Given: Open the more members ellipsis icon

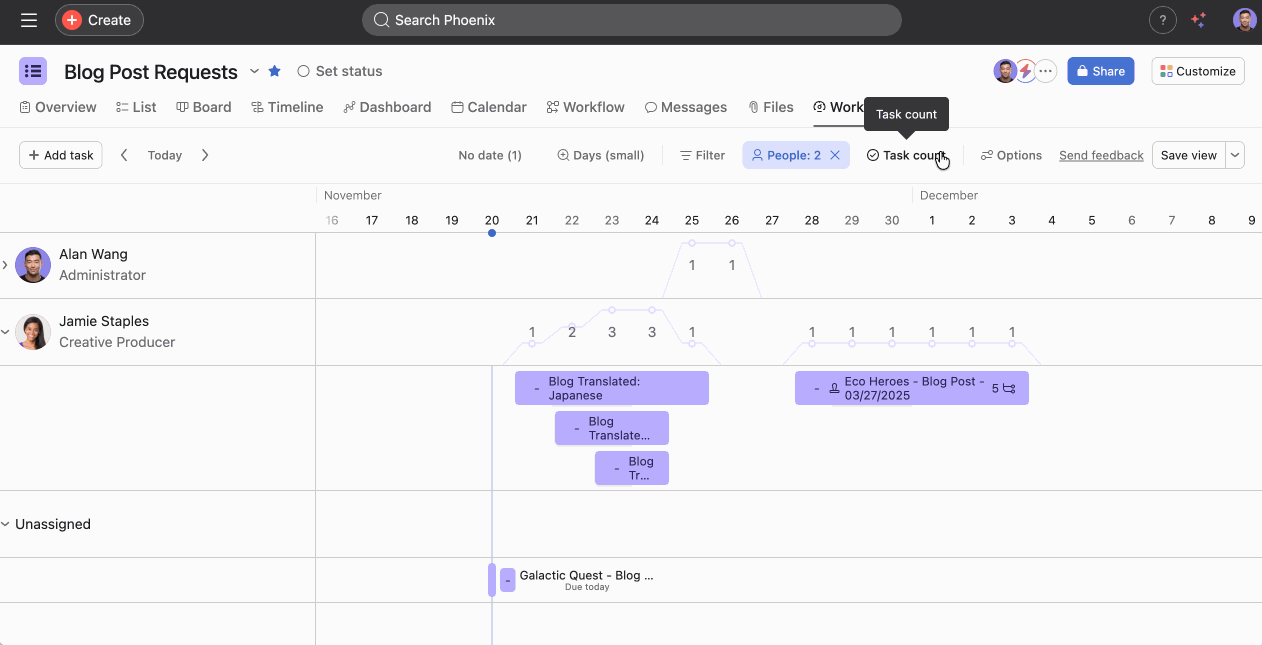Looking at the screenshot, I should coord(1046,71).
